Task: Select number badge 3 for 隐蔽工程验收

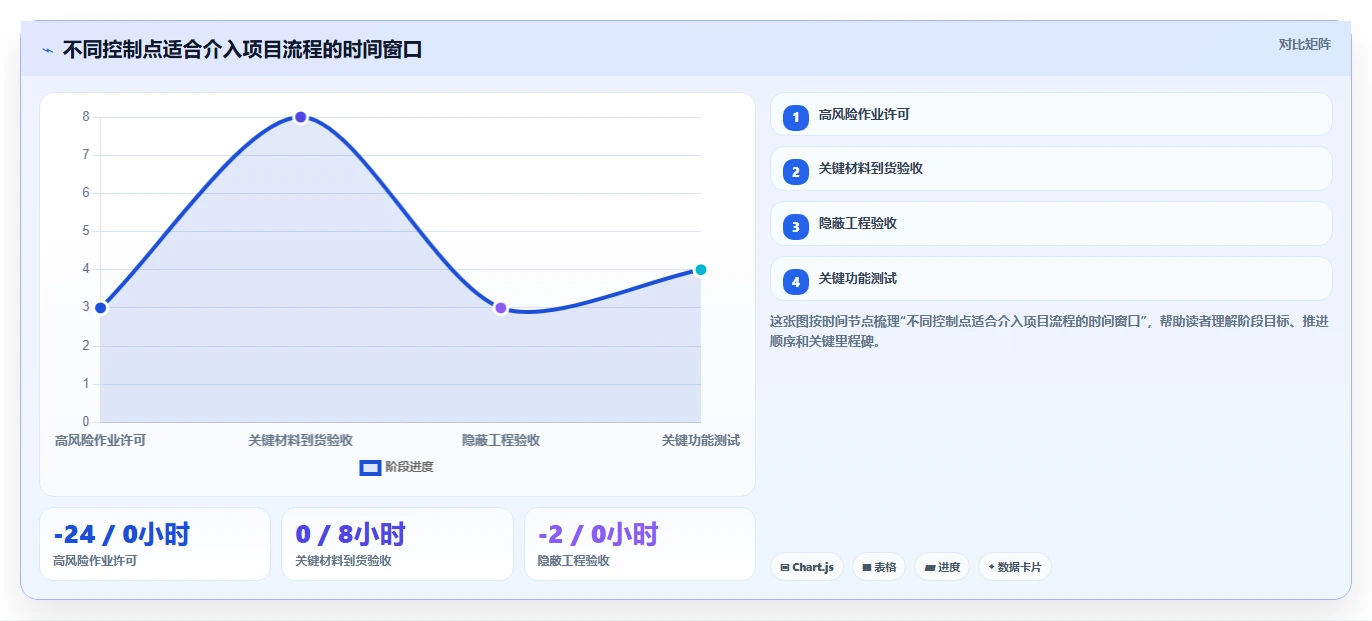Action: [x=796, y=227]
